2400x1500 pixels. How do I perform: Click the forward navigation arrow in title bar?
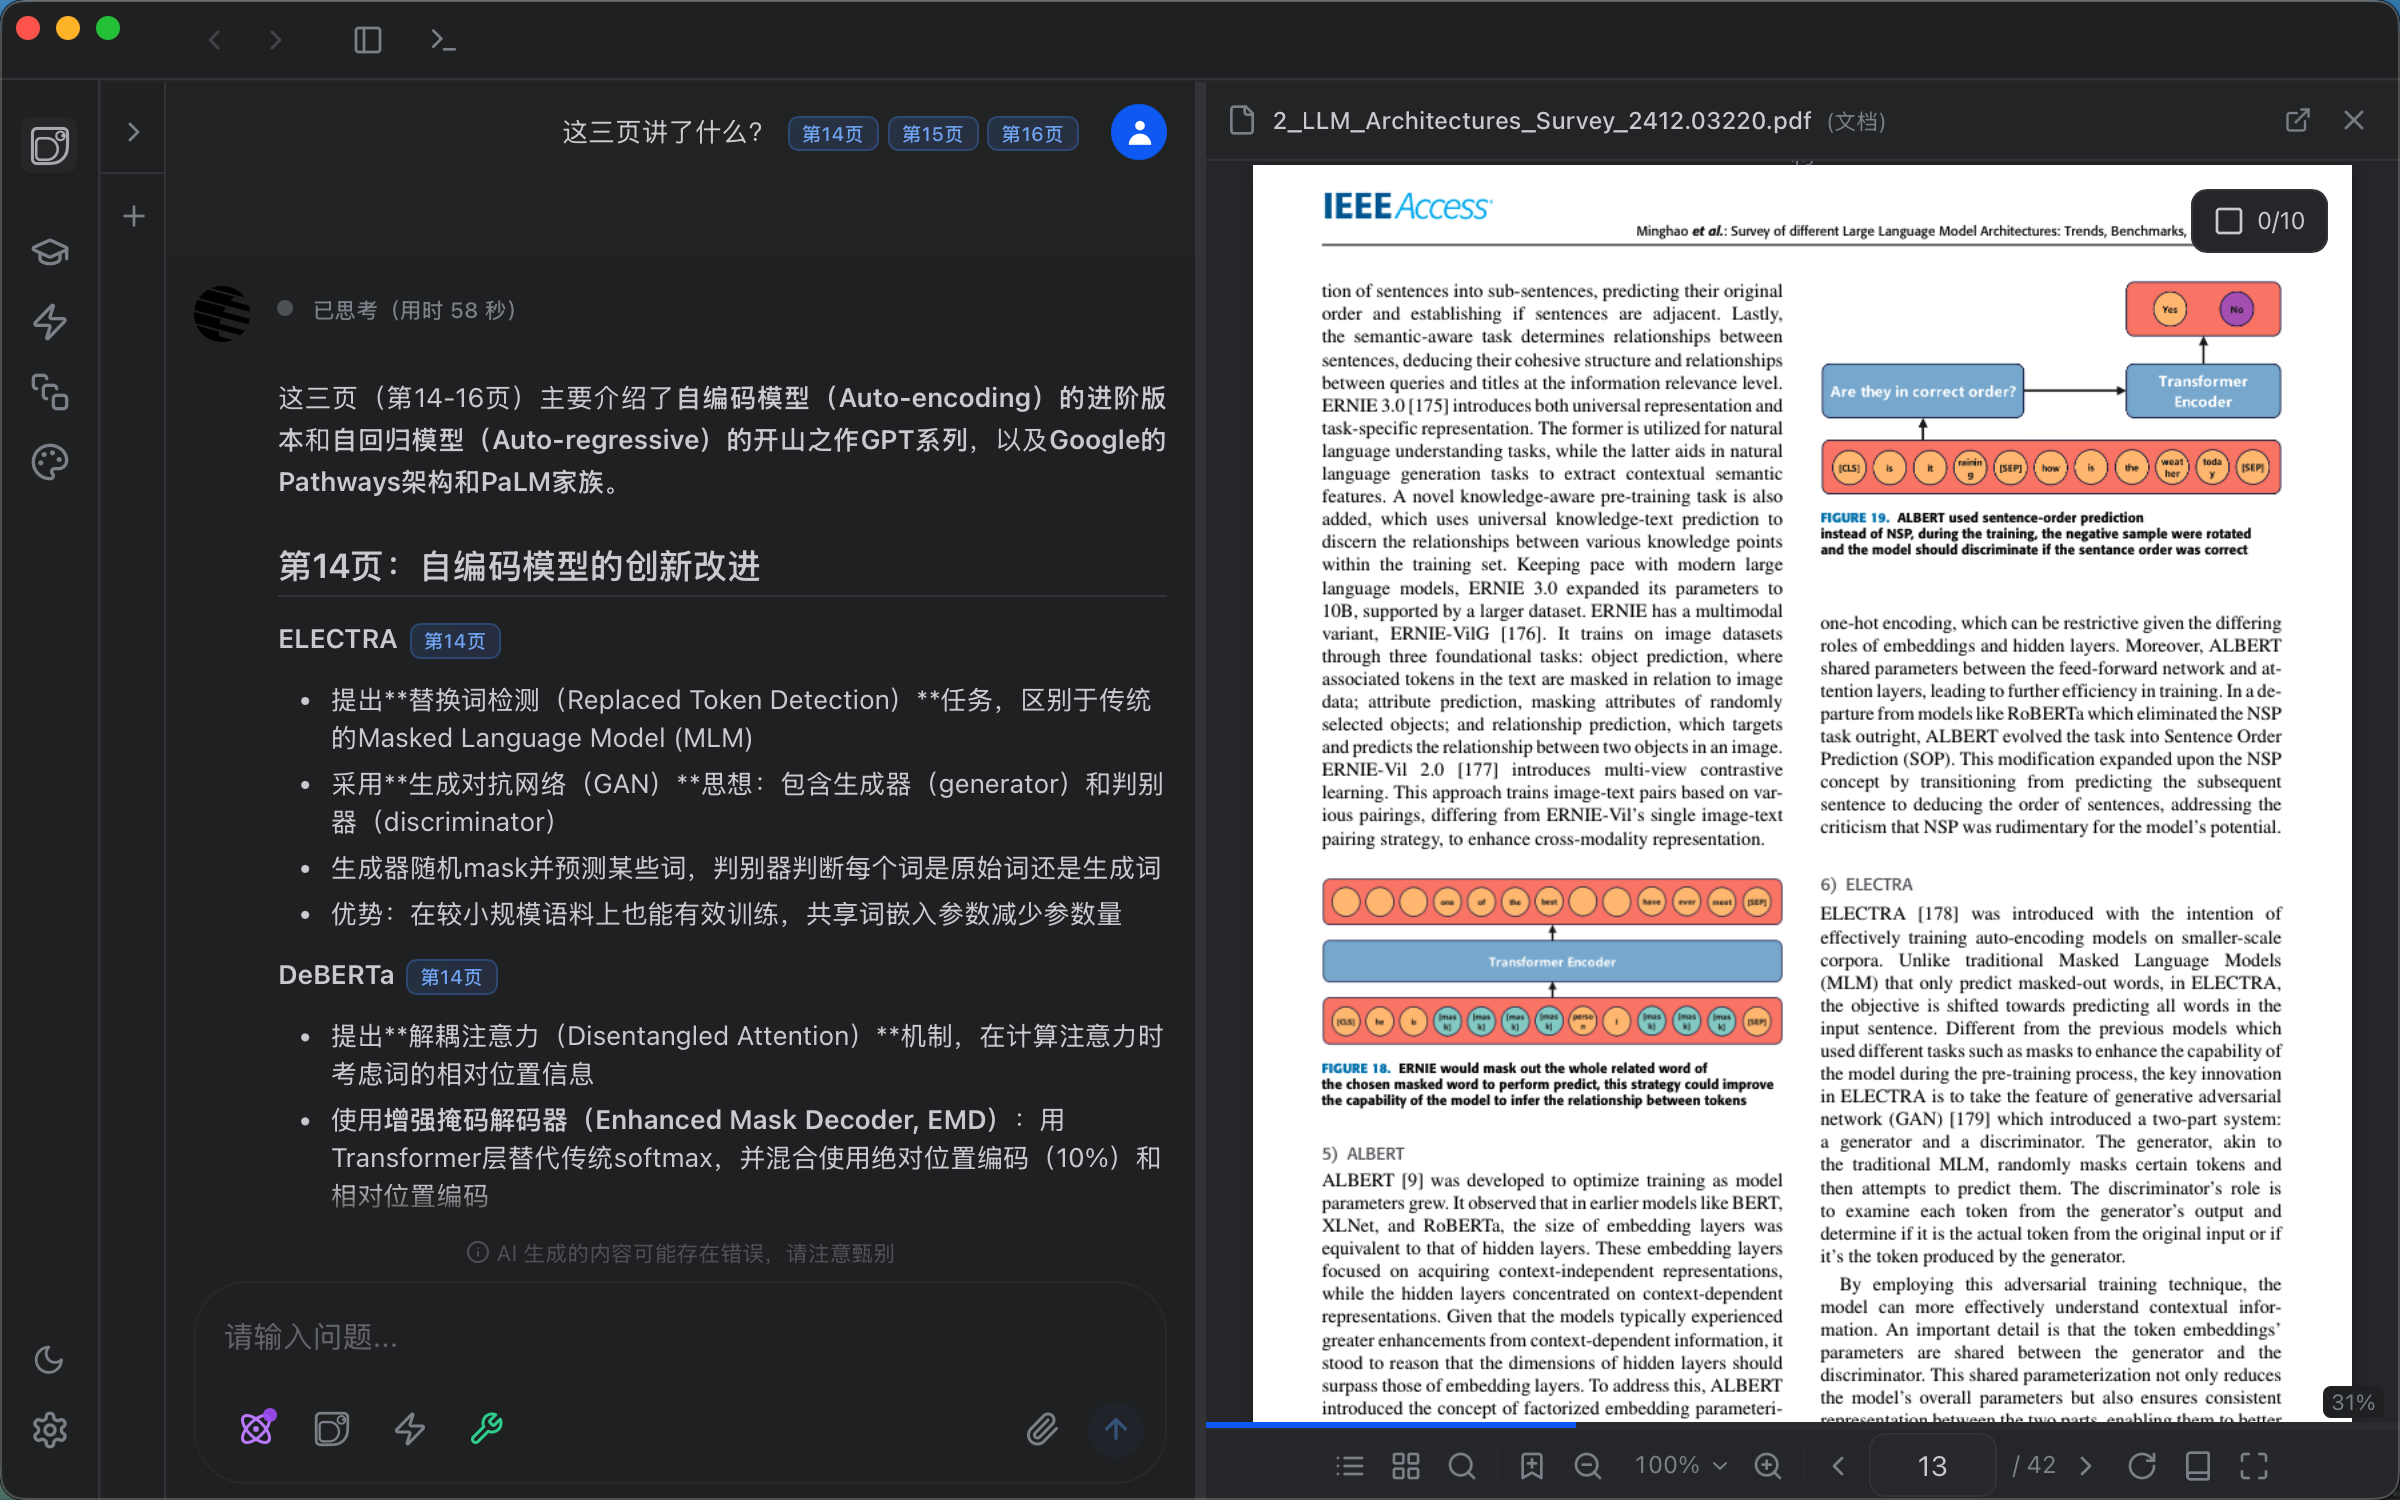click(276, 40)
